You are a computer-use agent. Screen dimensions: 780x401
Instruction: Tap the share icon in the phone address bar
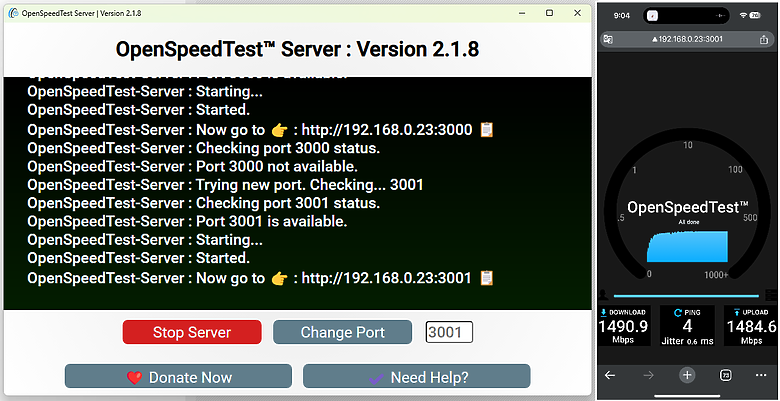pos(764,39)
